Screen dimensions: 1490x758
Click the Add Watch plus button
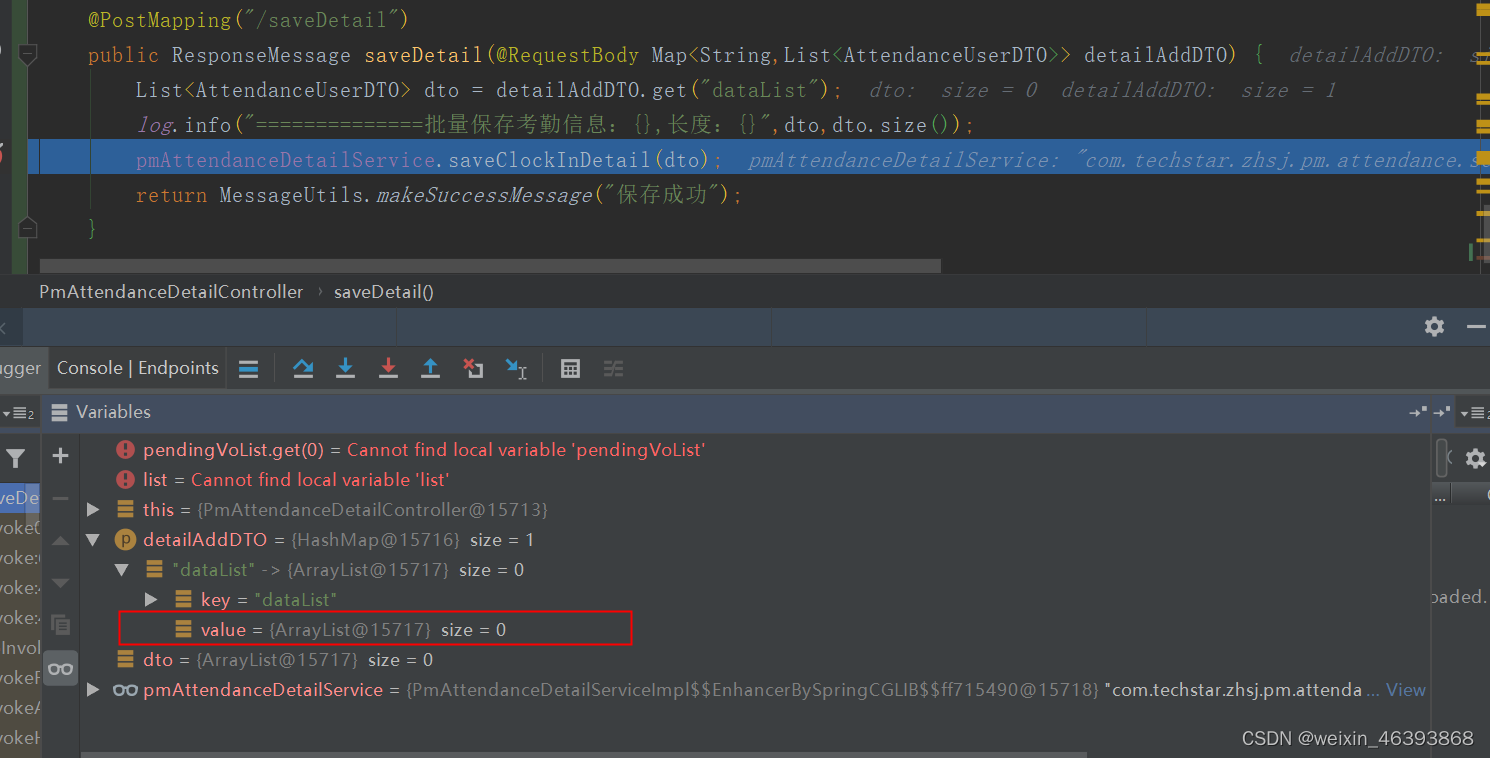(60, 455)
